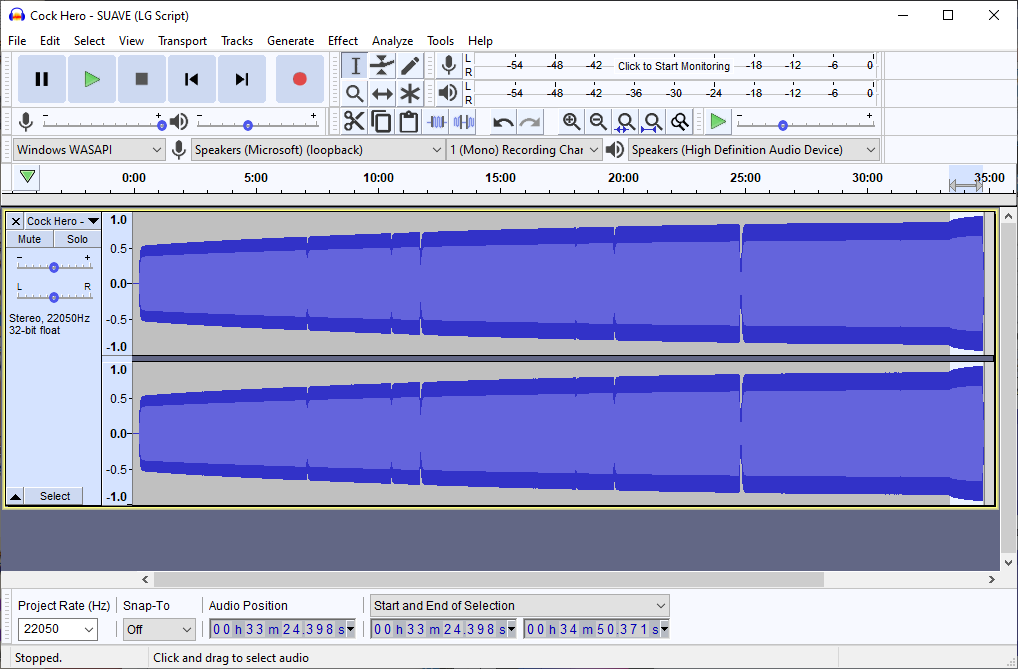Open the Generate menu

click(290, 40)
